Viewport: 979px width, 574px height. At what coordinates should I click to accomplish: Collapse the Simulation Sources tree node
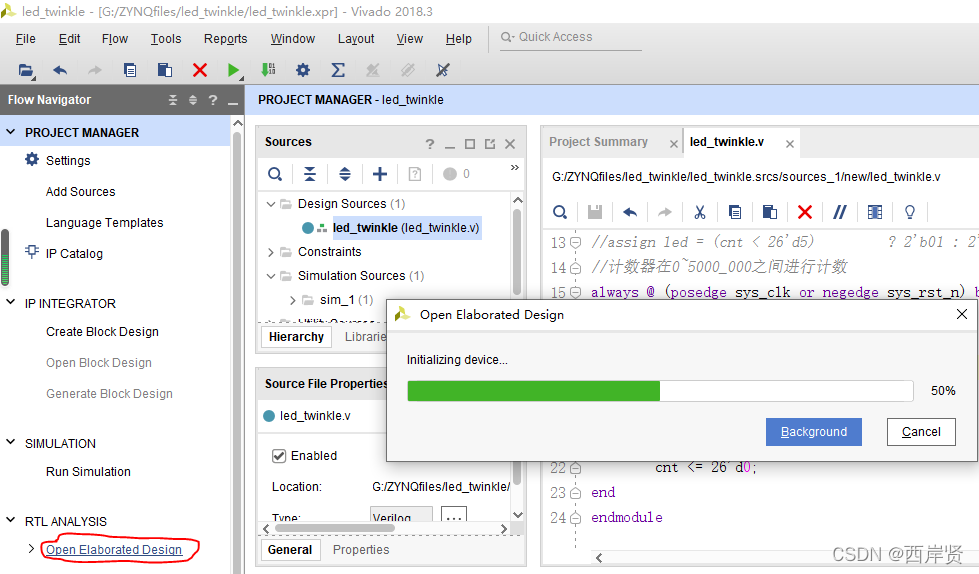(x=271, y=276)
